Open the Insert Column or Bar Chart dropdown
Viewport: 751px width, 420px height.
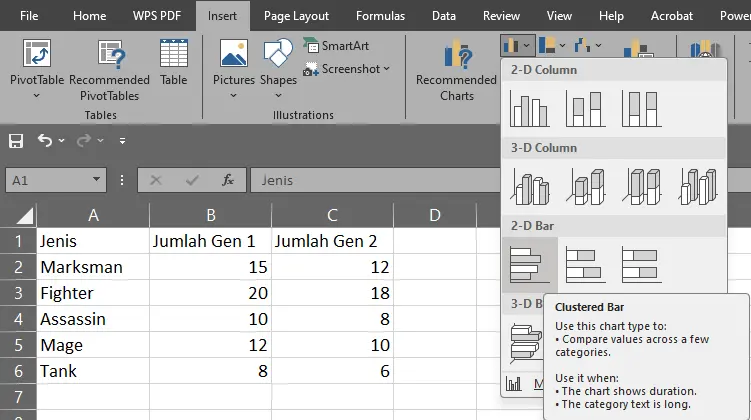coord(518,46)
